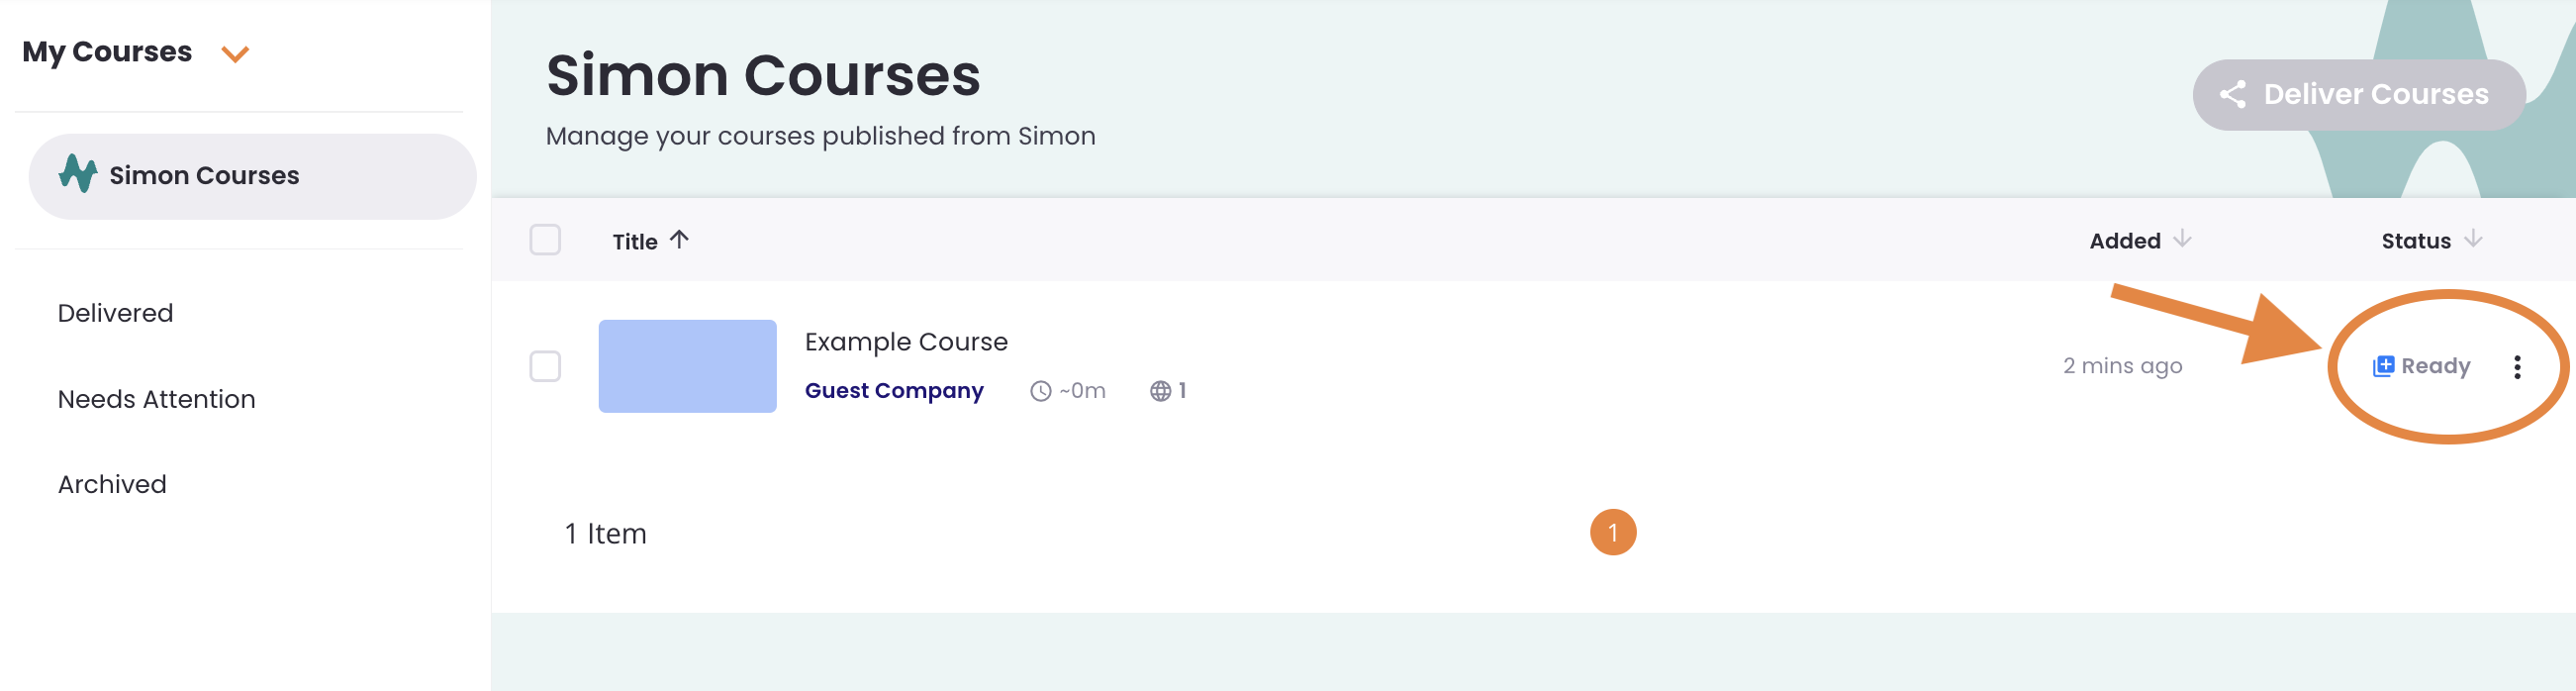Follow the Guest Company link

coord(893,390)
